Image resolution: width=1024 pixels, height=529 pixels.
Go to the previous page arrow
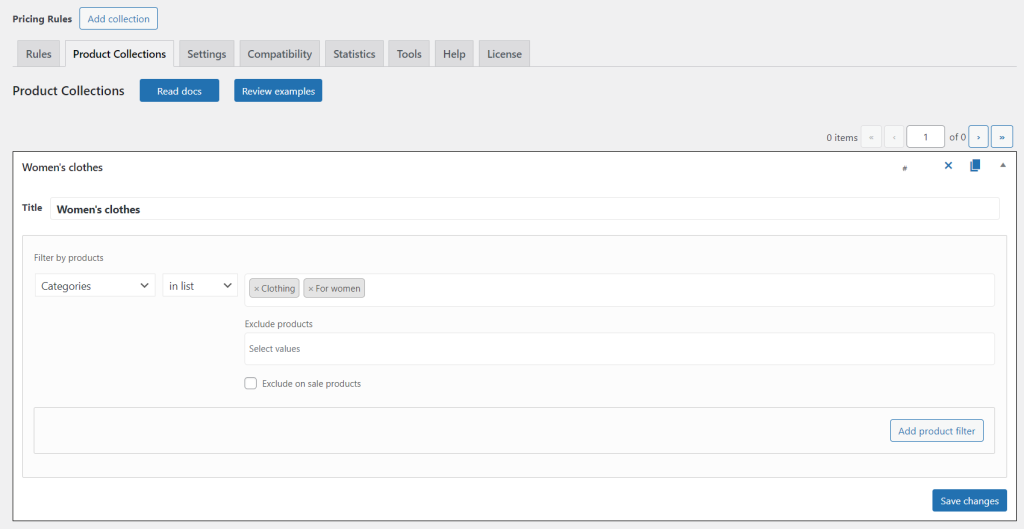(x=893, y=137)
